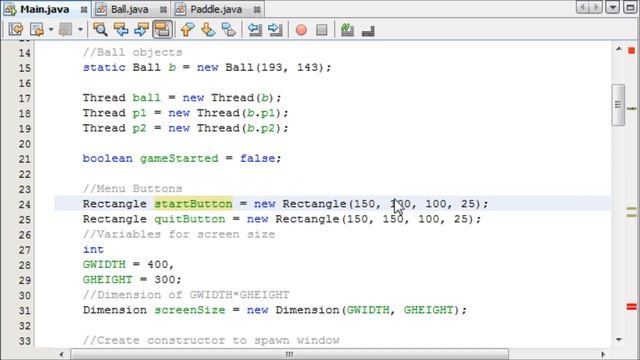This screenshot has height=360, width=640.
Task: Start macro recording with red circle
Action: (x=301, y=30)
